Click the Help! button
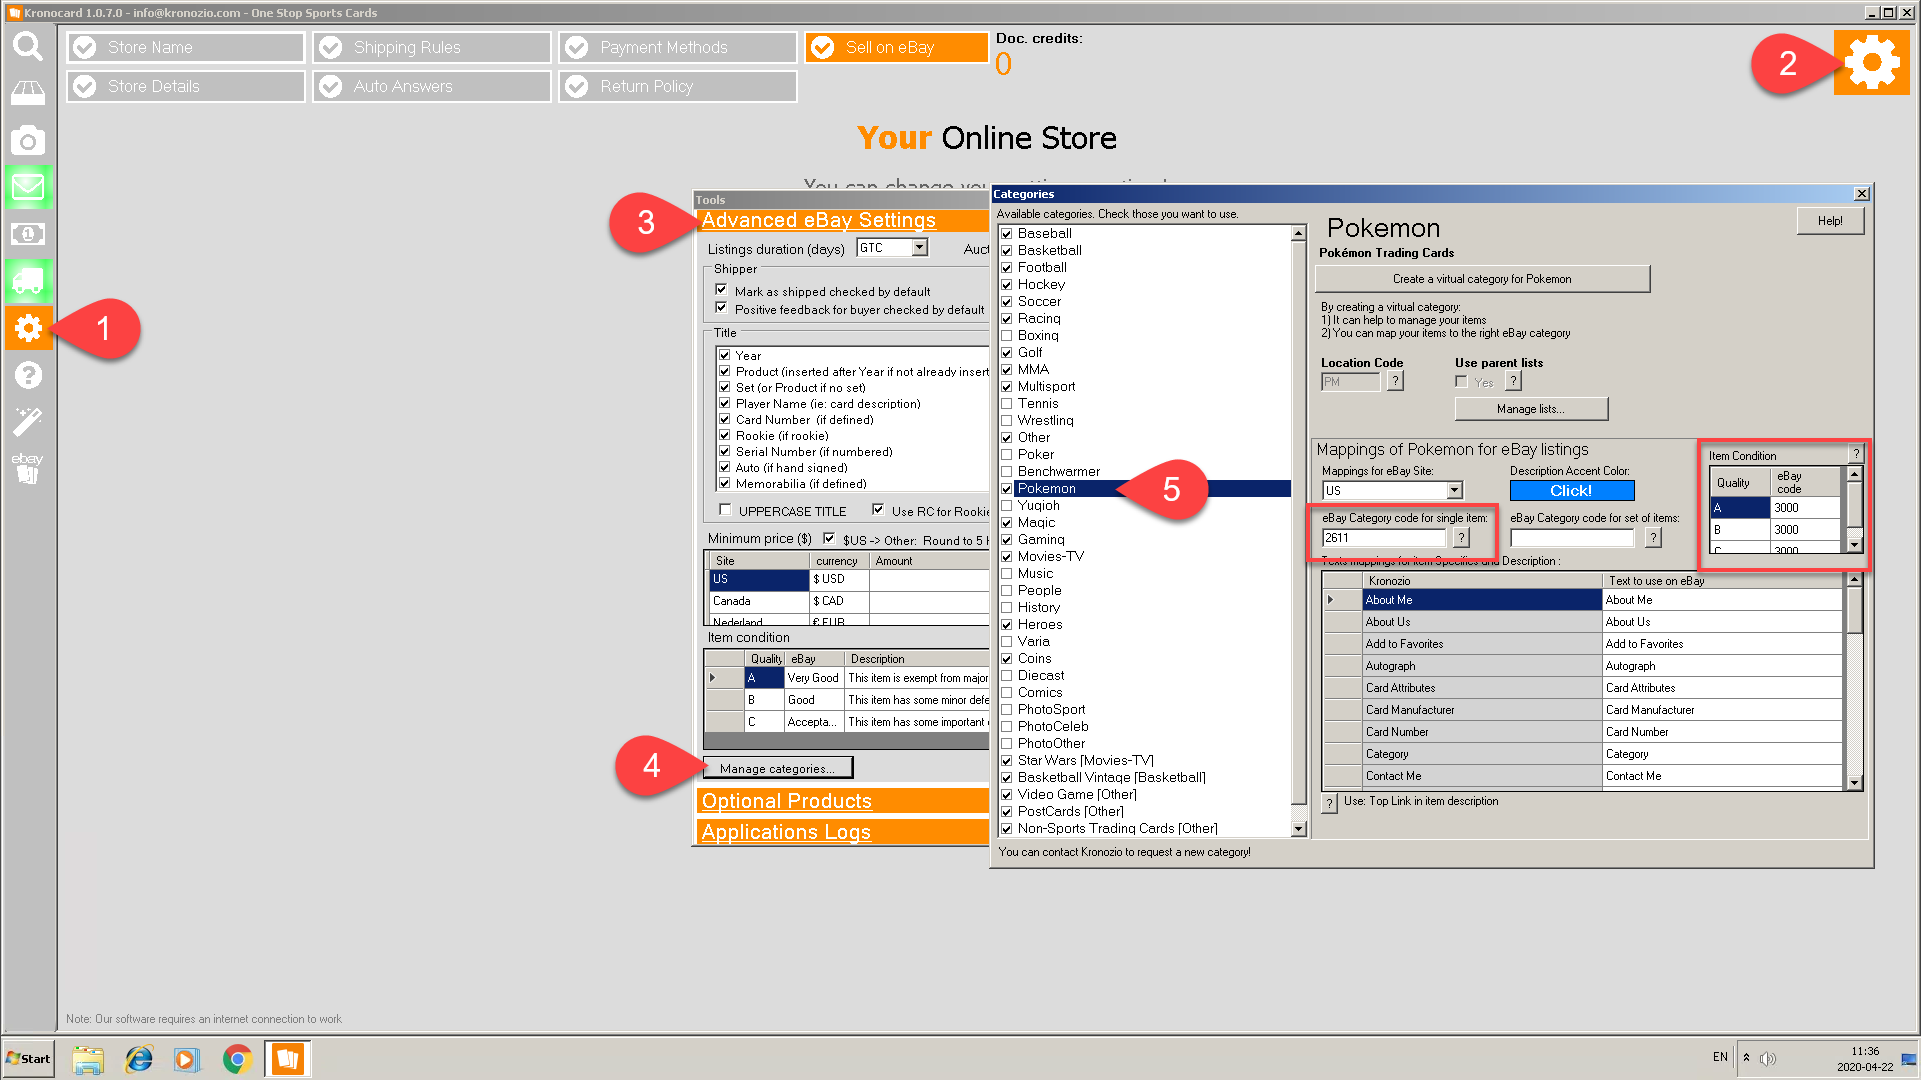Image resolution: width=1921 pixels, height=1080 pixels. tap(1830, 221)
